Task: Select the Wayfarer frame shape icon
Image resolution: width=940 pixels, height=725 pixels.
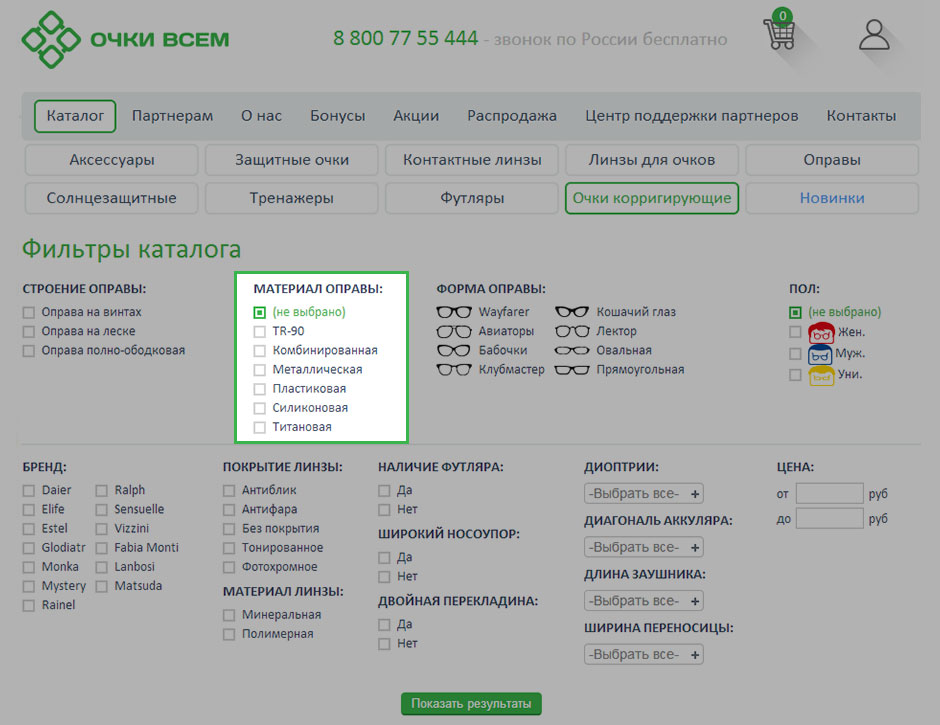Action: (x=453, y=312)
